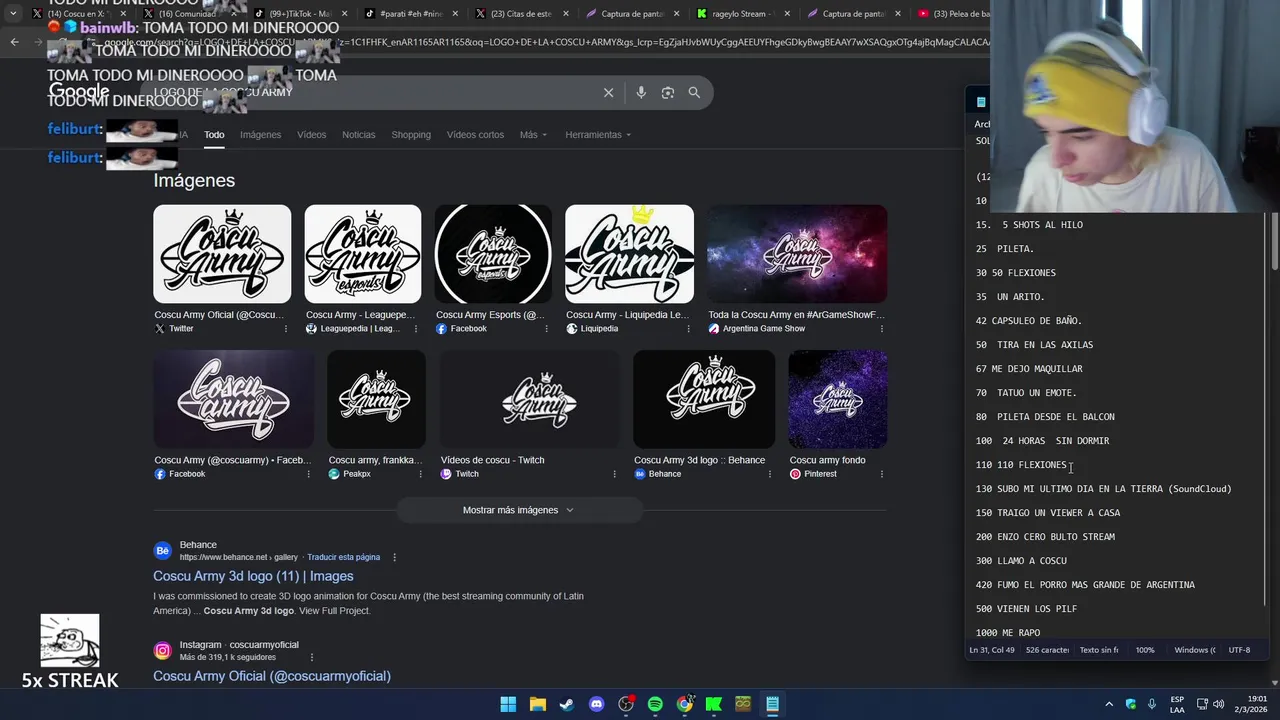
Task: Open Vídeos de coscu - Twitch caption
Action: (493, 460)
